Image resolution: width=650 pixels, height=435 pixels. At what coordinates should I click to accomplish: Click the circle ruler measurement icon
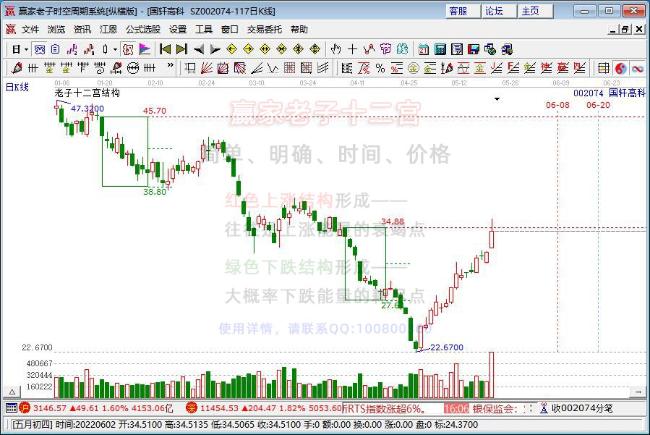tap(133, 68)
